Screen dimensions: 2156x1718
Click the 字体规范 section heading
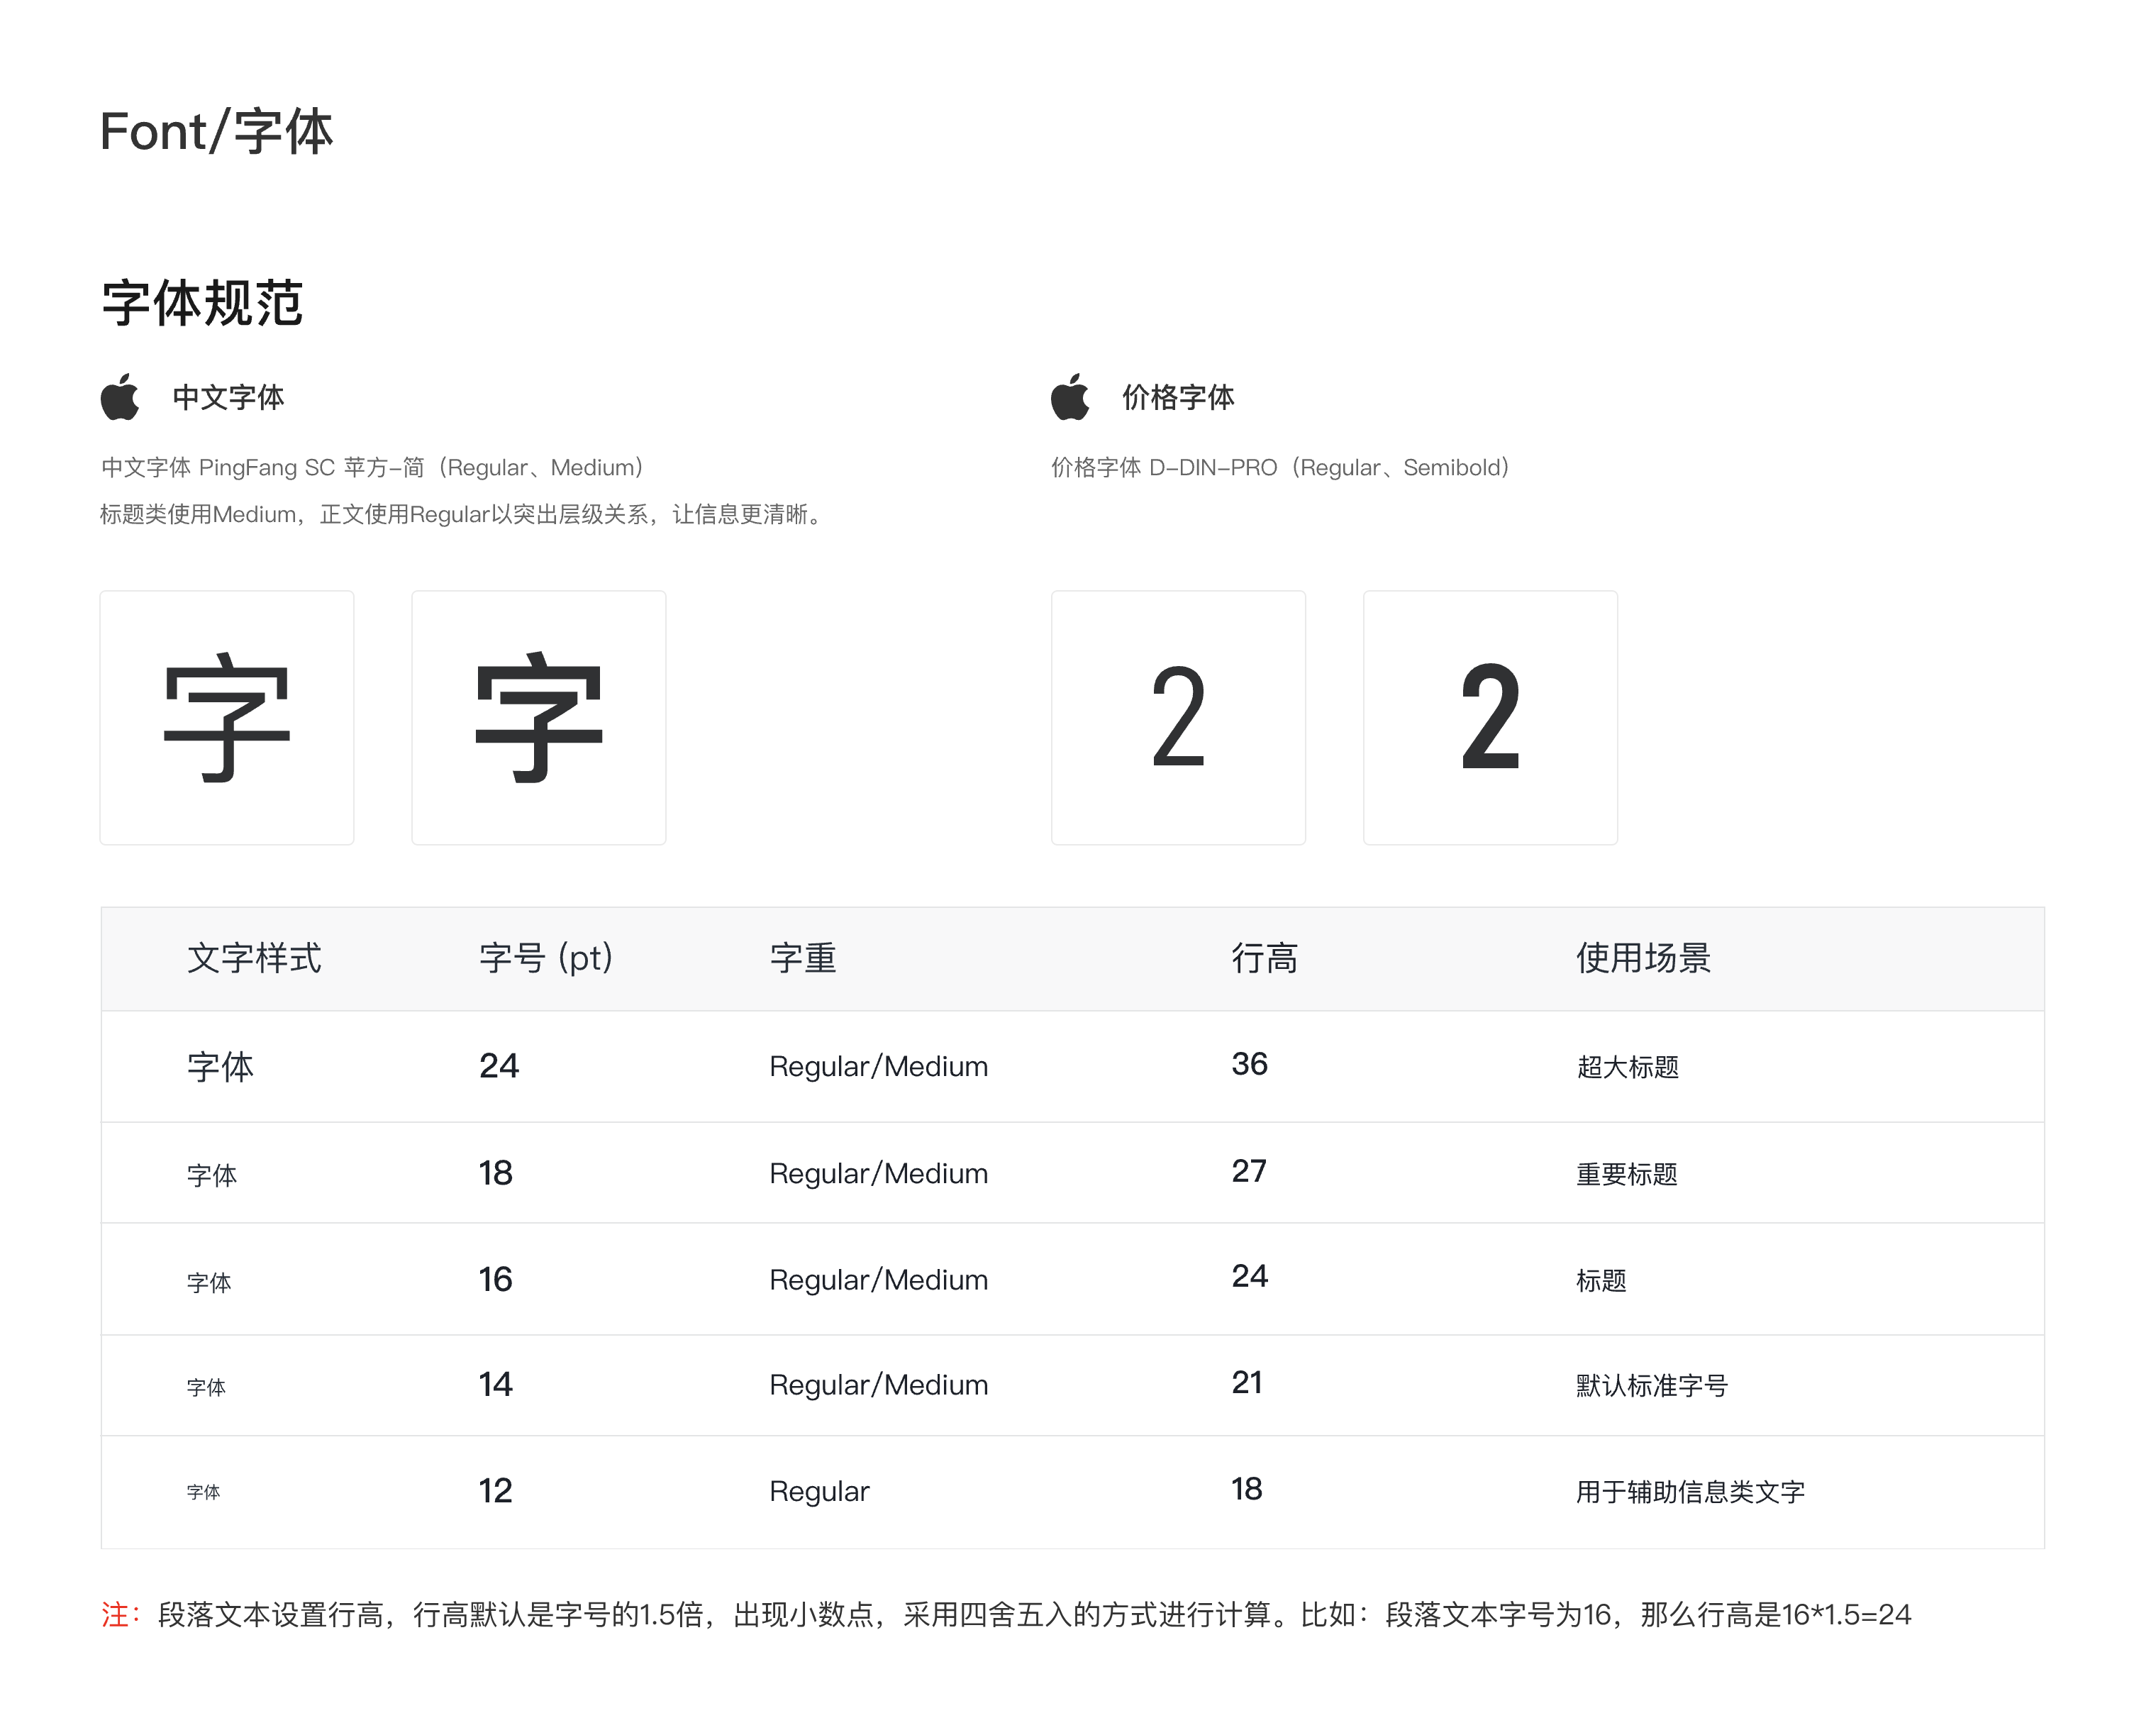pyautogui.click(x=202, y=303)
